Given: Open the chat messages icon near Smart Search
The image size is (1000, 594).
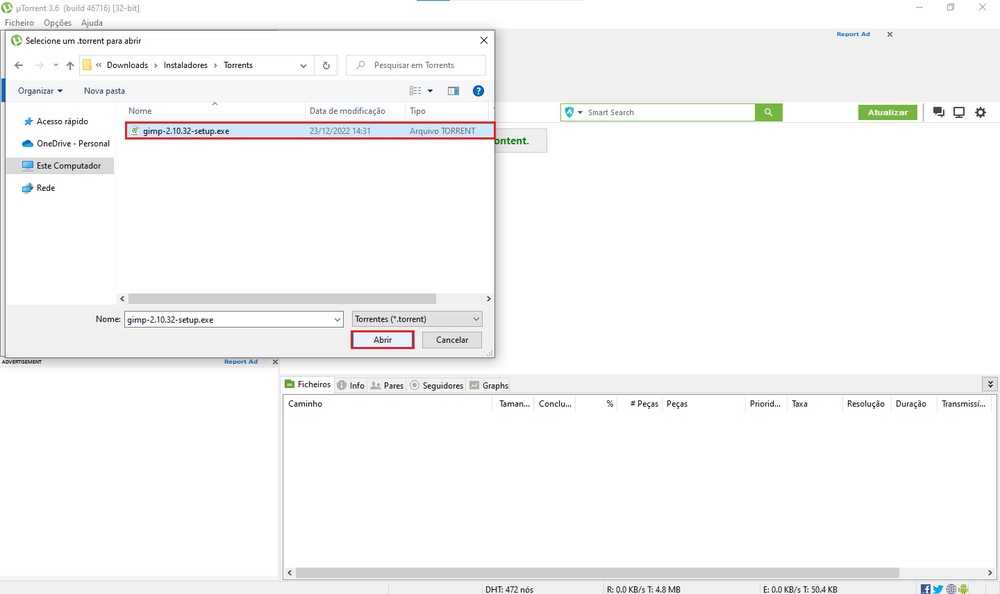Looking at the screenshot, I should click(938, 112).
